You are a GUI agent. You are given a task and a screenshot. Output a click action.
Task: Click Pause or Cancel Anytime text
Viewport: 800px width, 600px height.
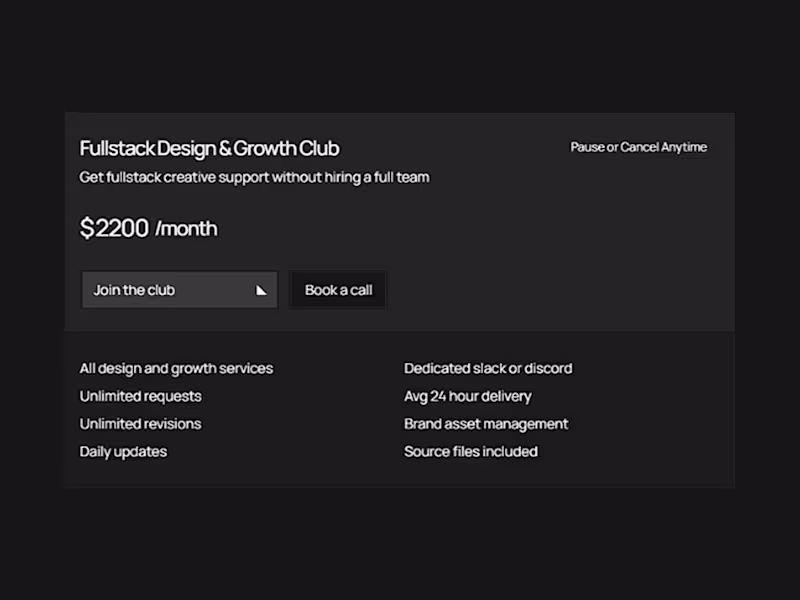[x=638, y=146]
